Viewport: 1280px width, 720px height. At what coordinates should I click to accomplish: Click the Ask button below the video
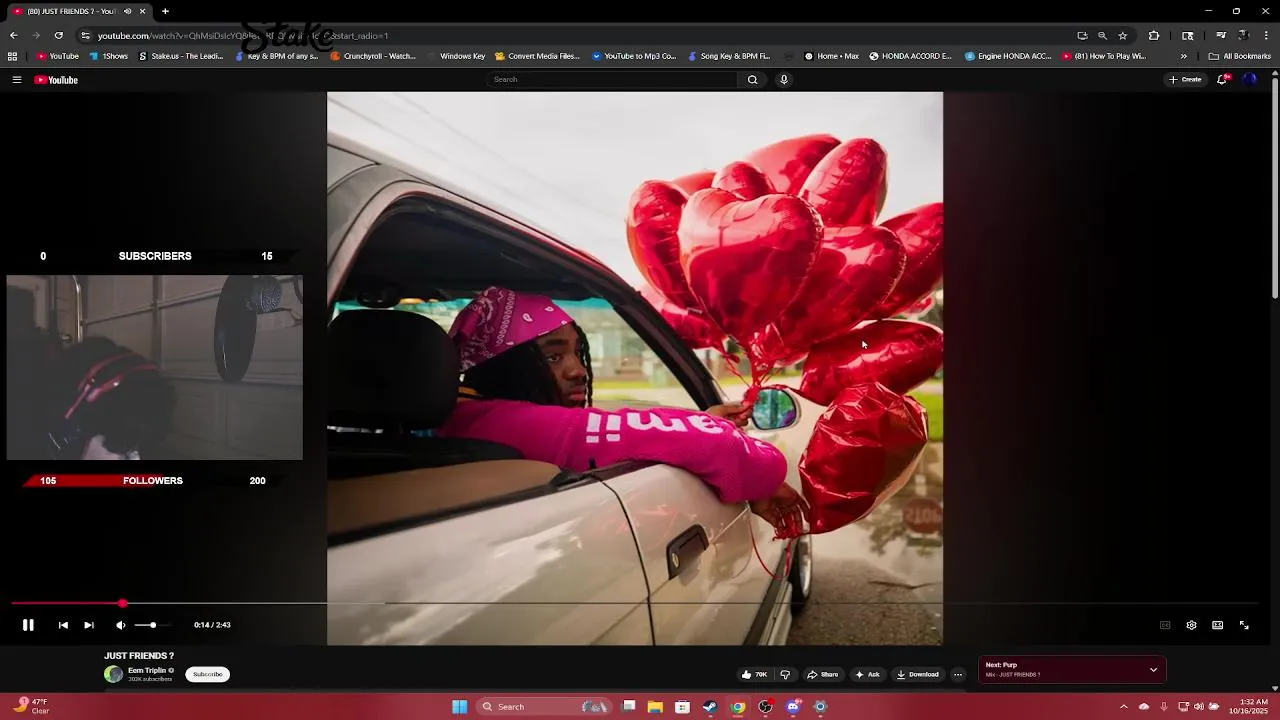click(867, 675)
